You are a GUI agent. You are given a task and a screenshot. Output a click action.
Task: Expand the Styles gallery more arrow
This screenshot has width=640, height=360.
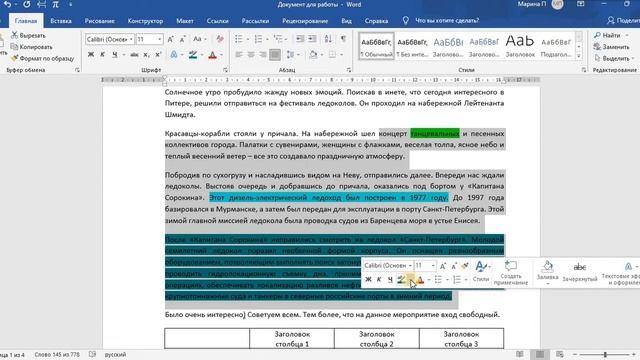579,55
